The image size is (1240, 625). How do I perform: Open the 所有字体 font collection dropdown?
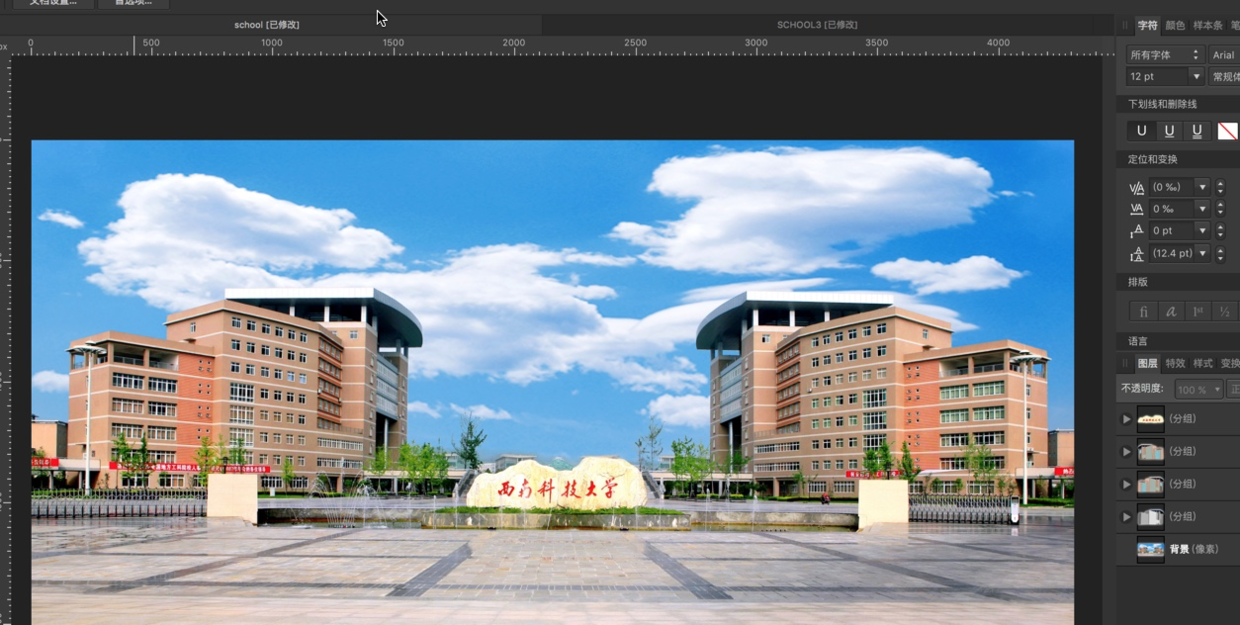point(1164,55)
